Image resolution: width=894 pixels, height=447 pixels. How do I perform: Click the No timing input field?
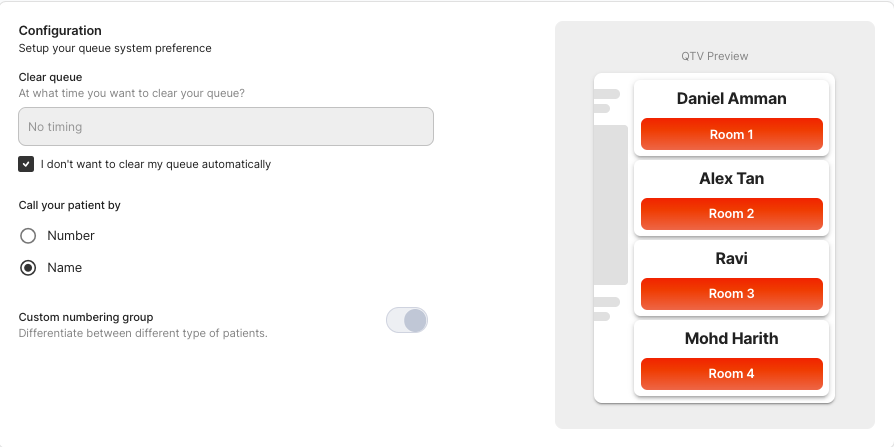click(226, 127)
